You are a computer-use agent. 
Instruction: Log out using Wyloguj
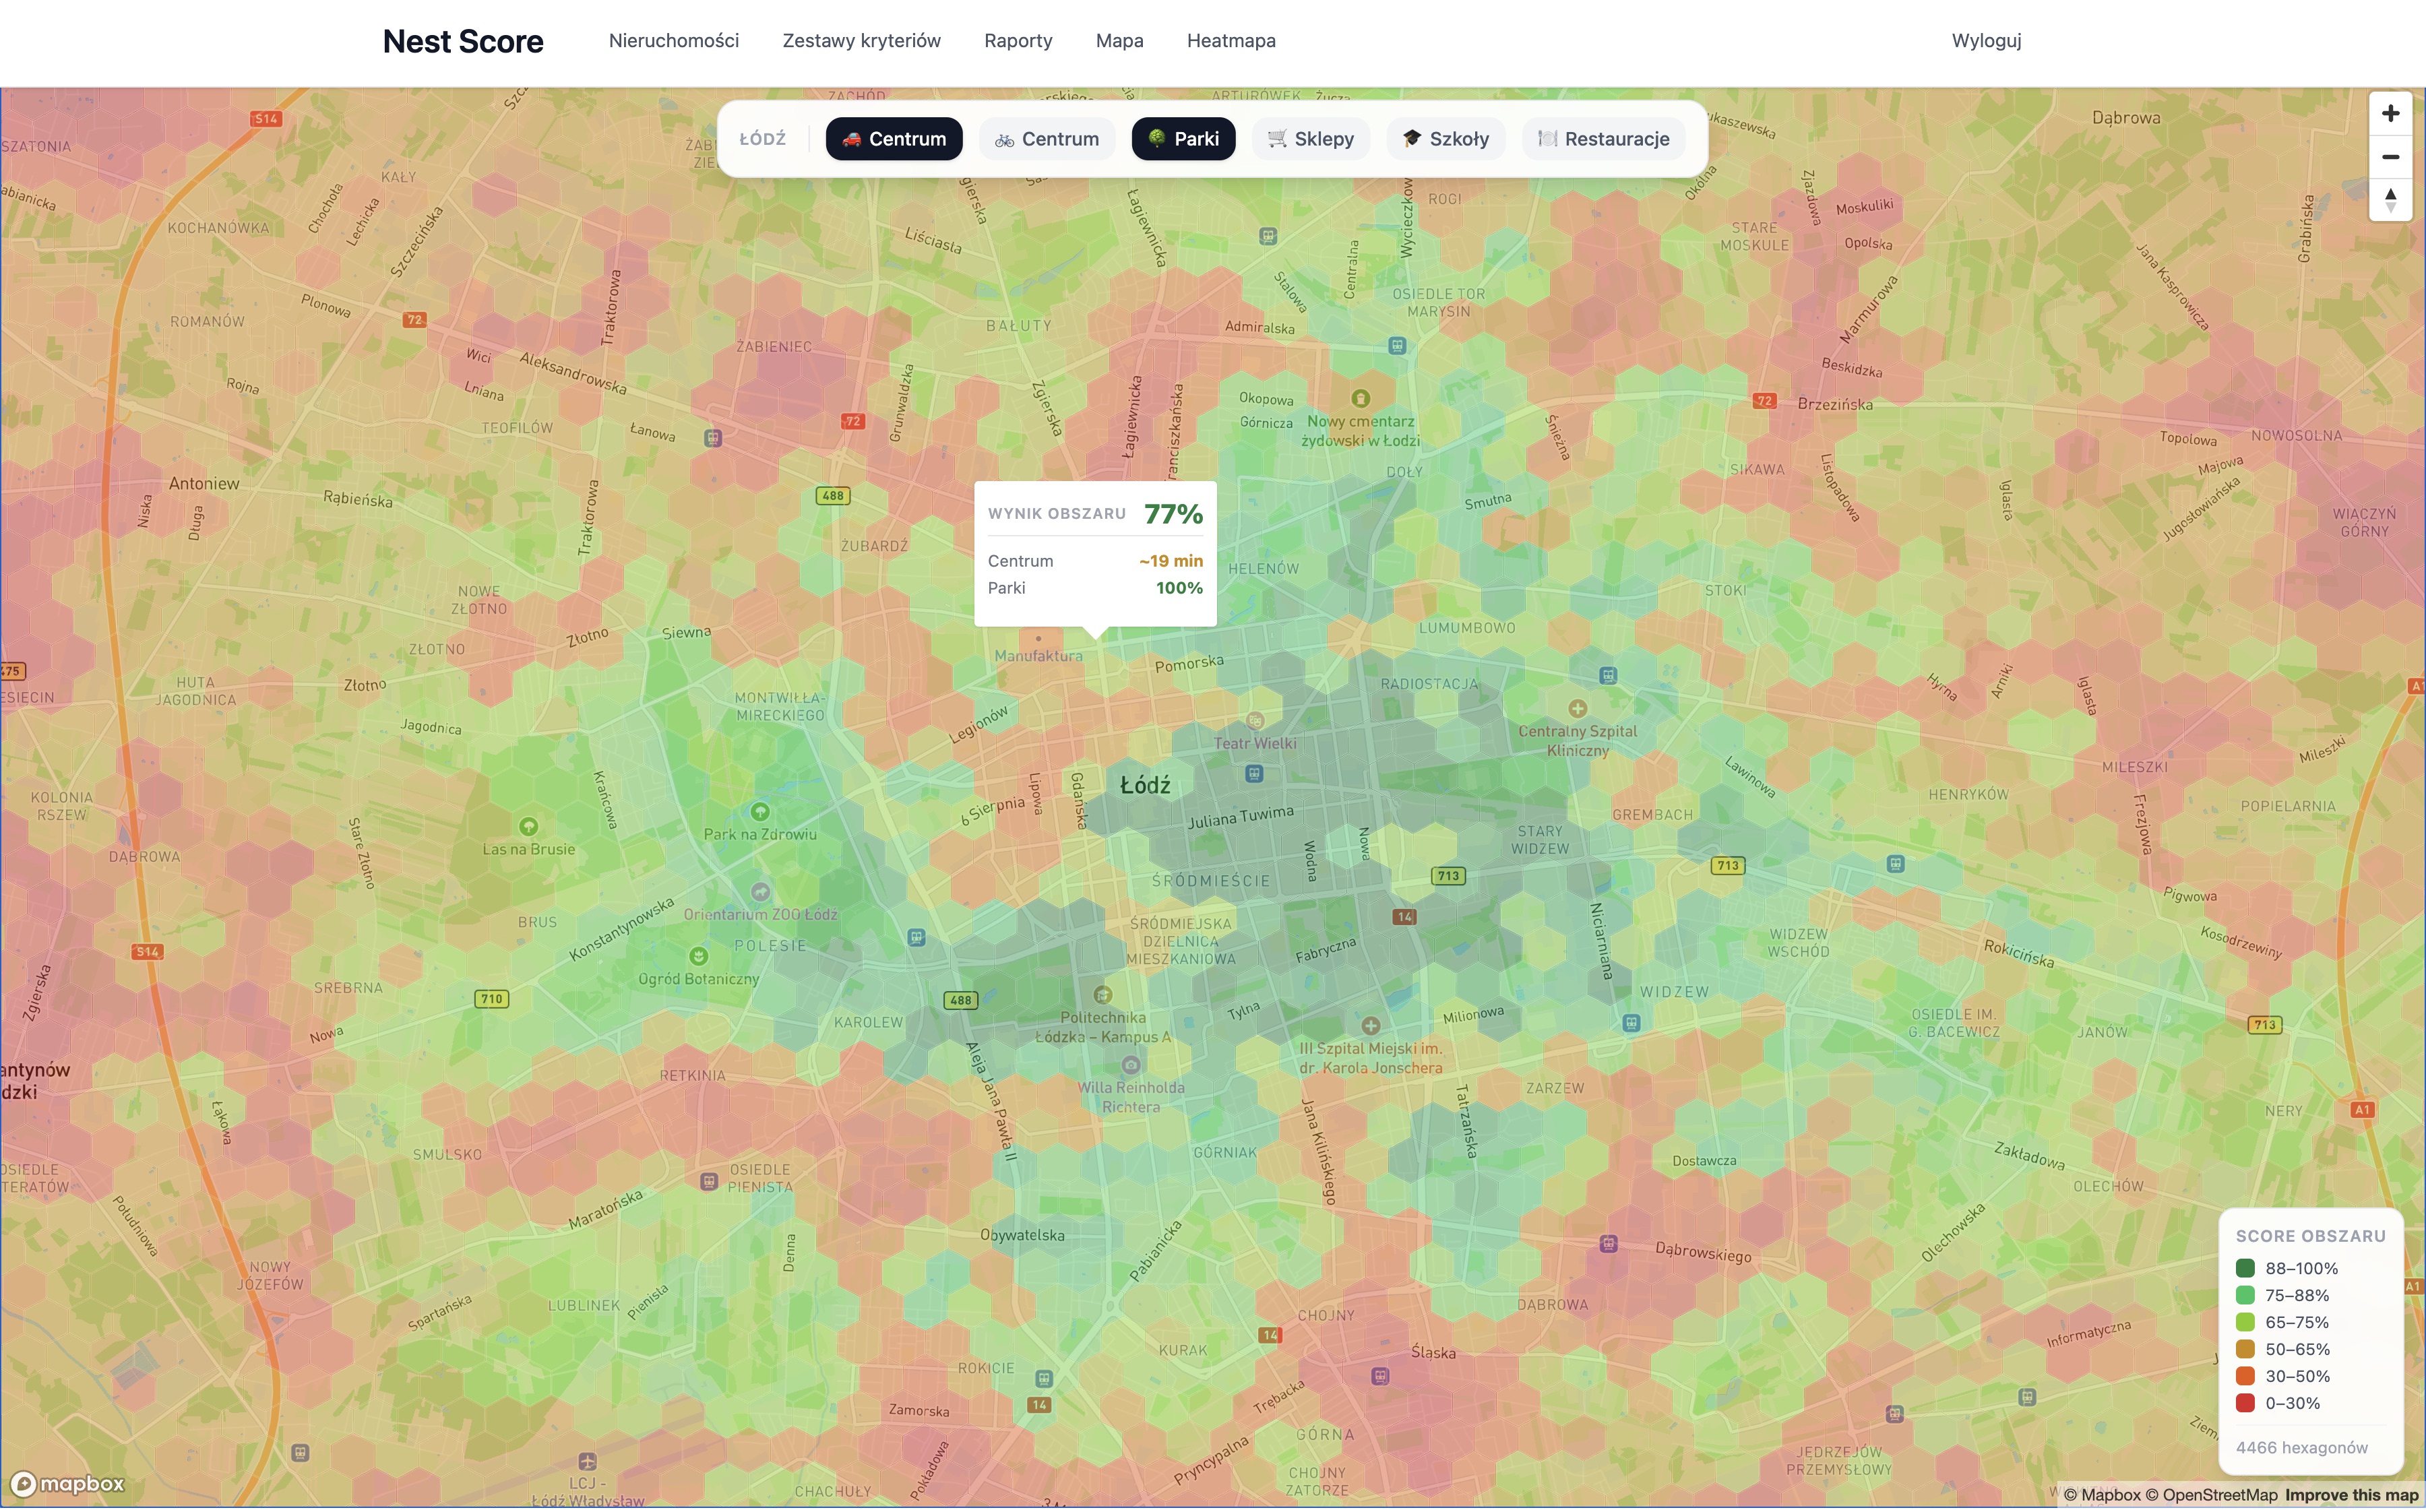pos(1986,41)
